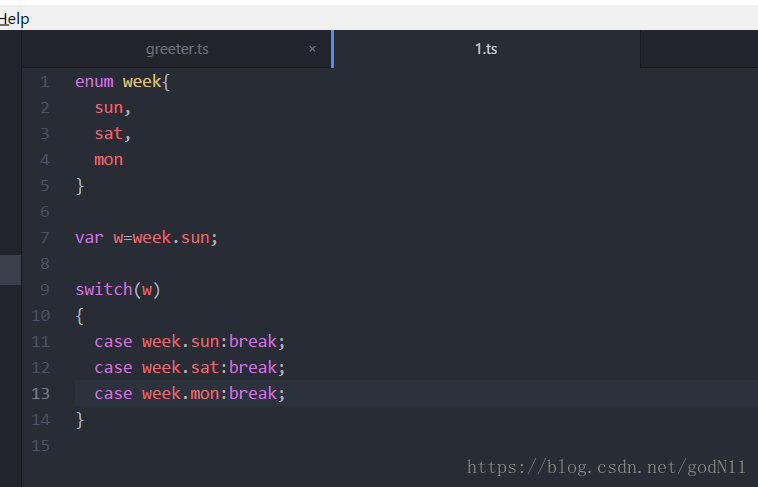Click 'sun,' enum member on line 2
This screenshot has width=758, height=487.
coord(113,108)
